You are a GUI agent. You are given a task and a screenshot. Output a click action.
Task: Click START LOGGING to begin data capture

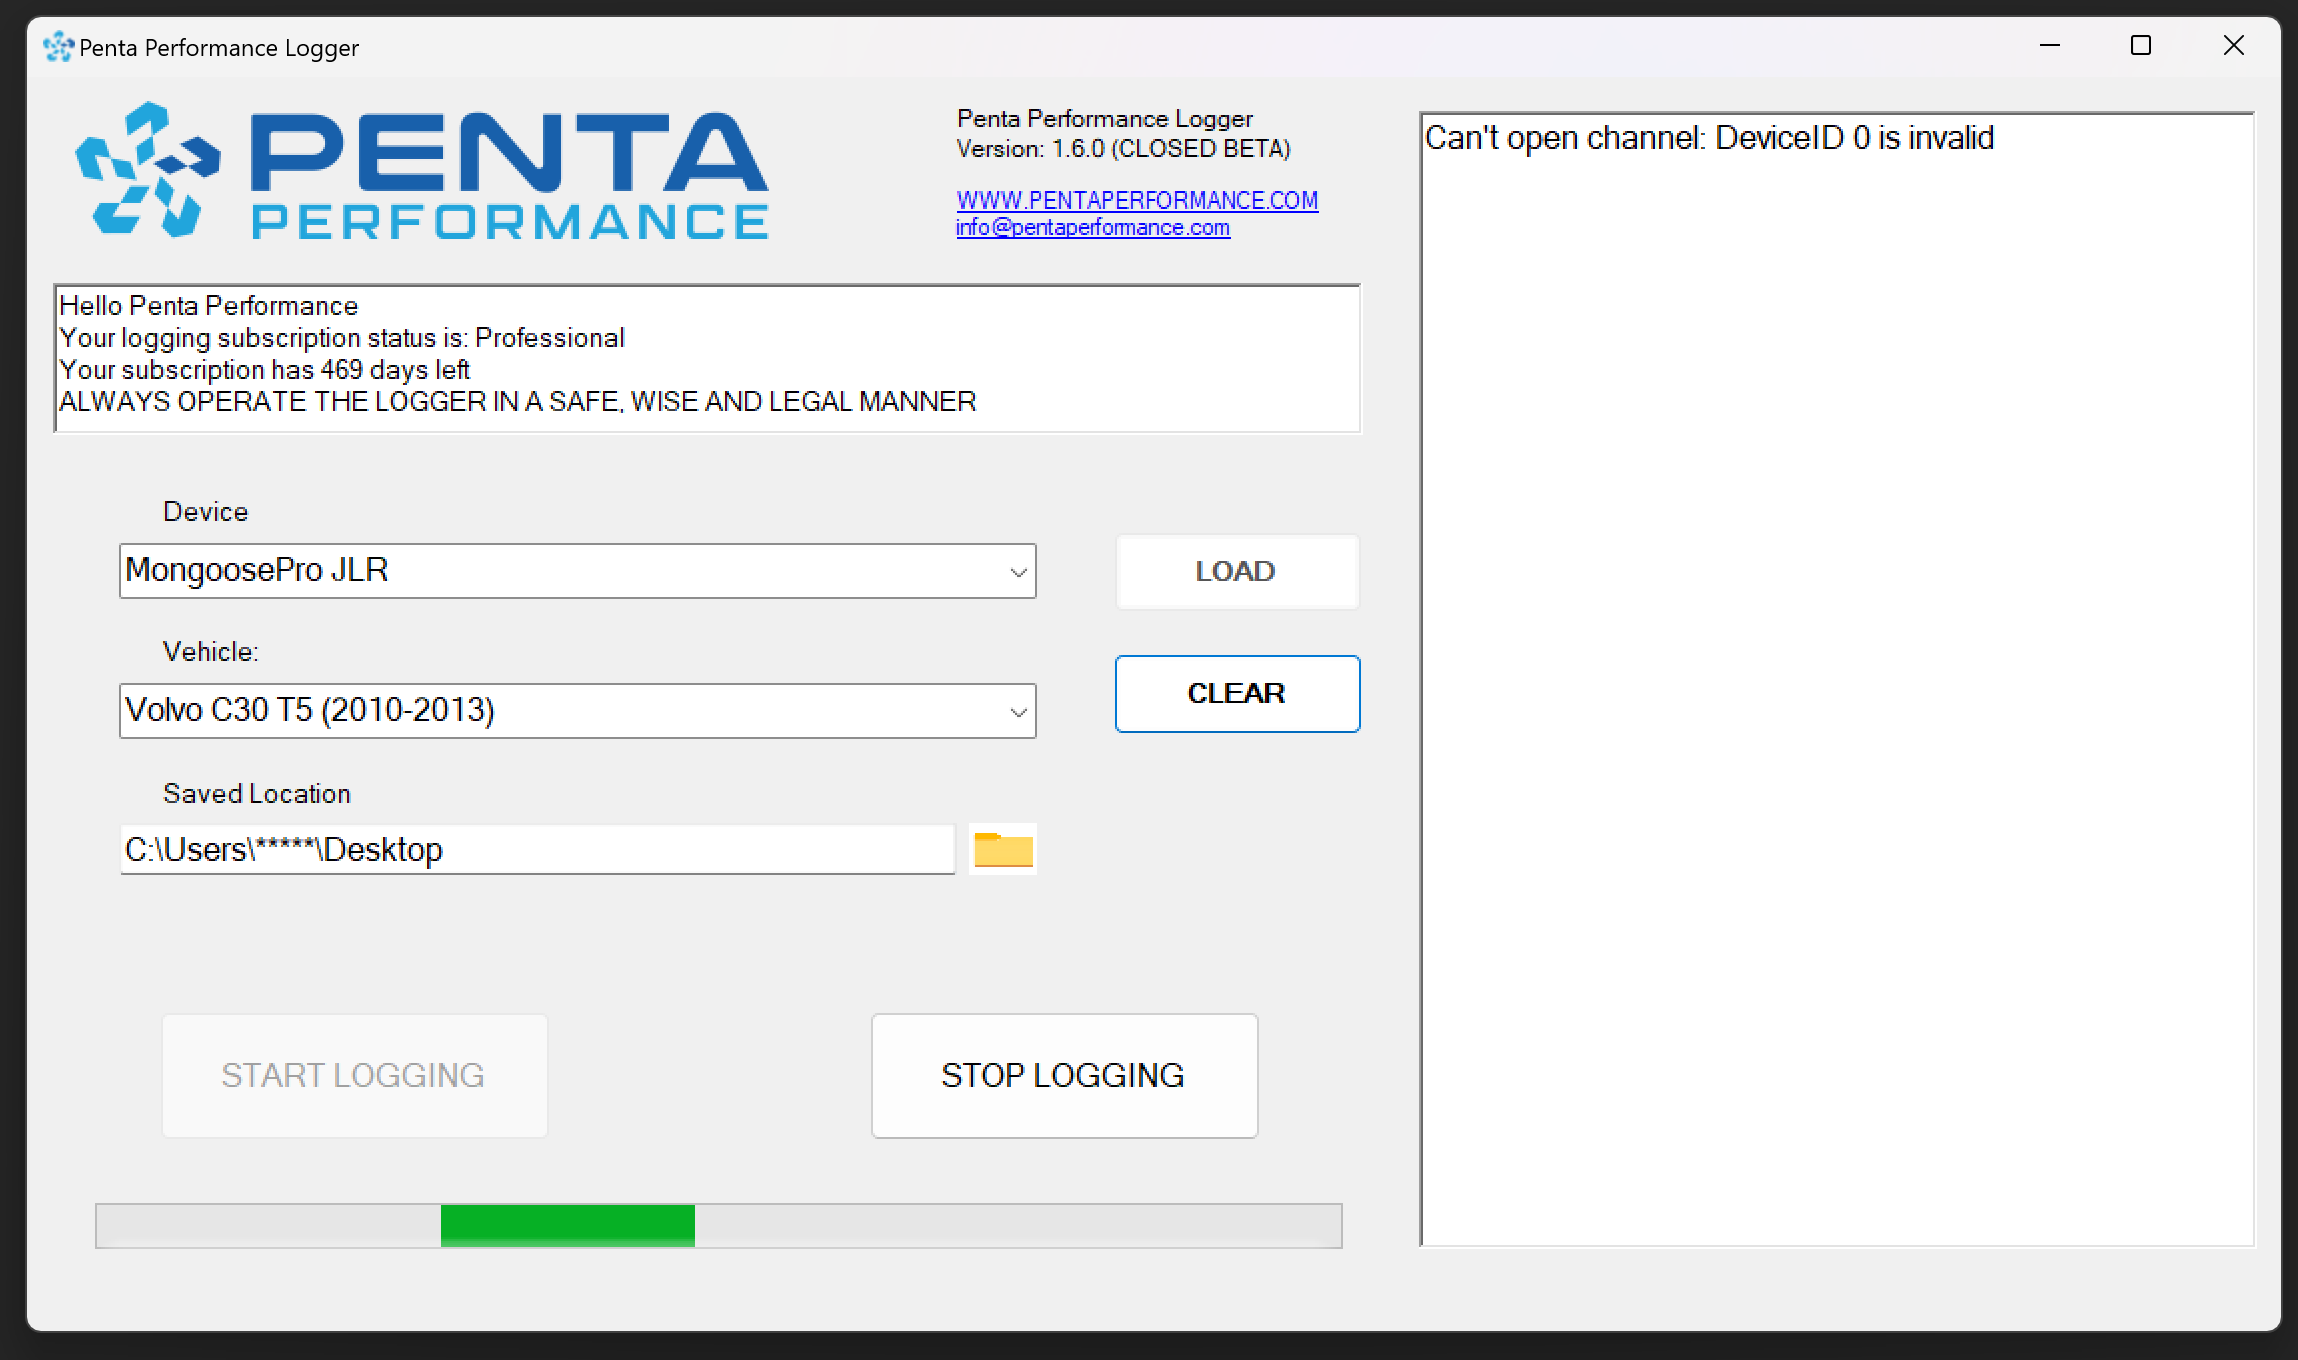pos(353,1075)
